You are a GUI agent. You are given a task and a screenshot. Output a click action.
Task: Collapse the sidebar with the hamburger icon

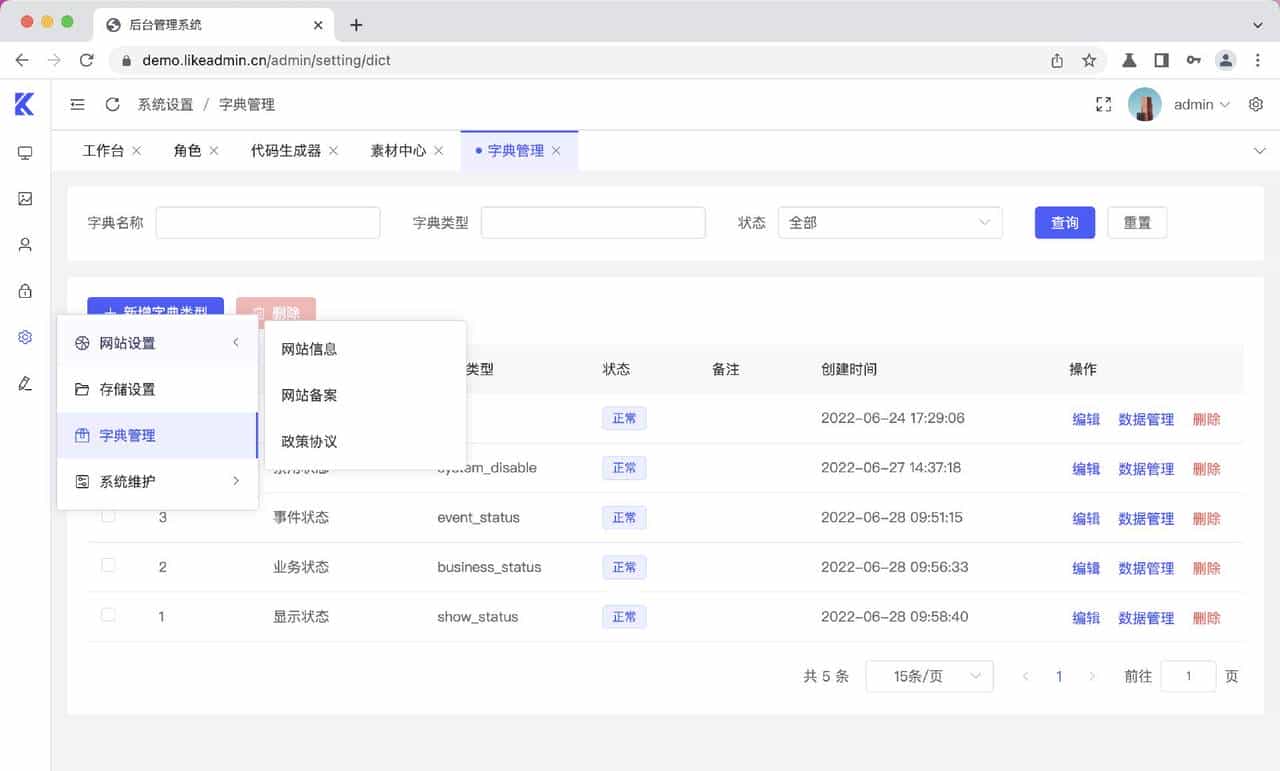point(77,103)
